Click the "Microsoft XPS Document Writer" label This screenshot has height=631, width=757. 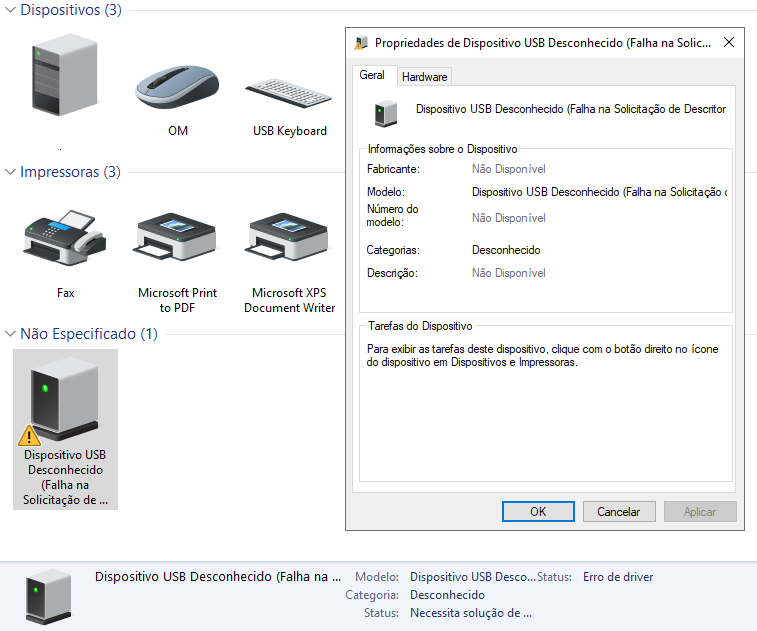(289, 300)
